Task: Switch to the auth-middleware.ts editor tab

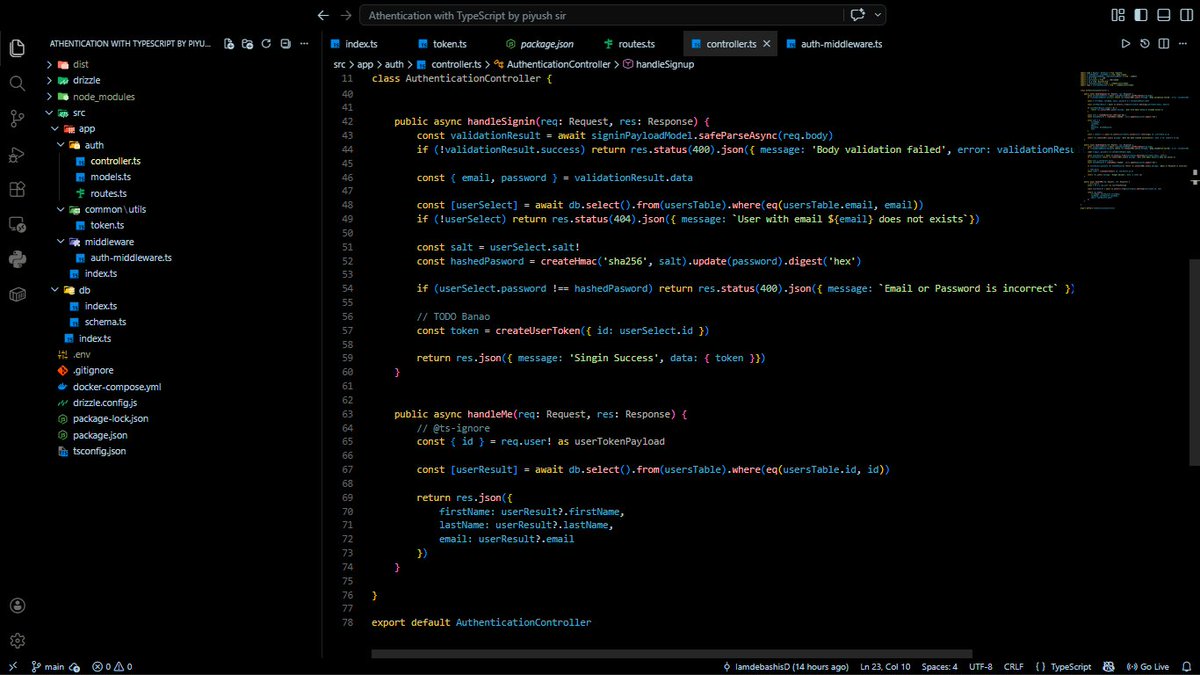Action: [x=834, y=44]
